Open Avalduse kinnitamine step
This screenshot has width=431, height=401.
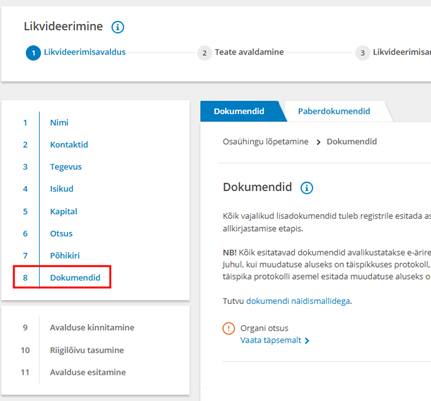tap(92, 328)
